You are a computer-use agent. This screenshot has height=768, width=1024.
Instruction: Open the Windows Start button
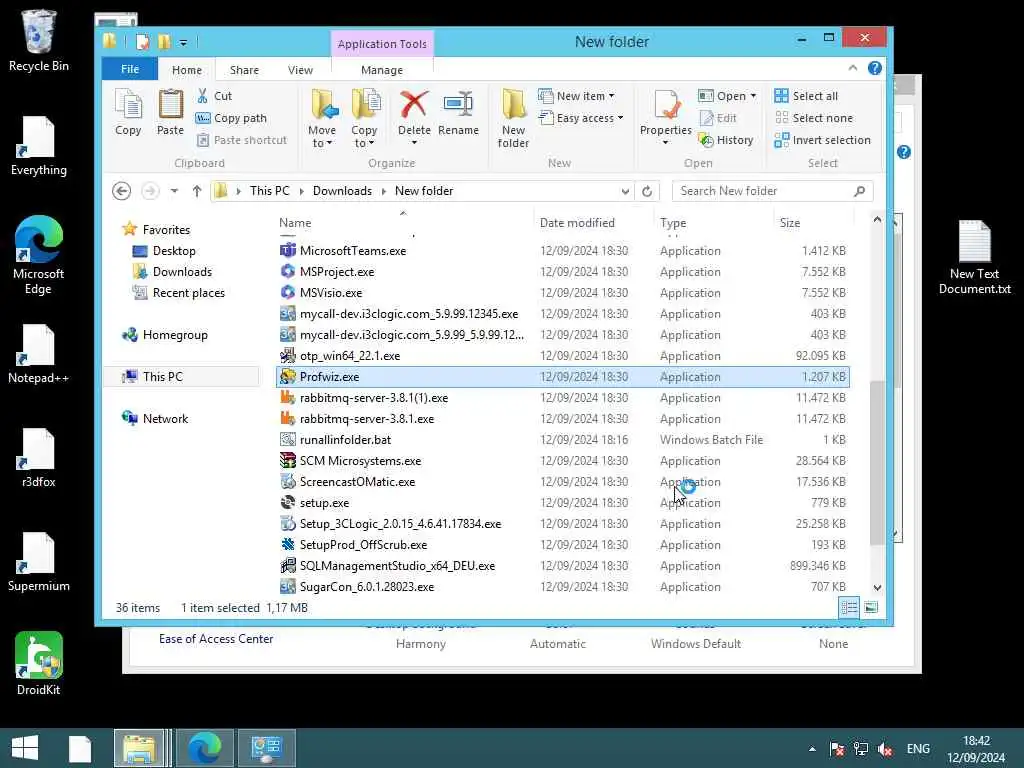[x=25, y=748]
